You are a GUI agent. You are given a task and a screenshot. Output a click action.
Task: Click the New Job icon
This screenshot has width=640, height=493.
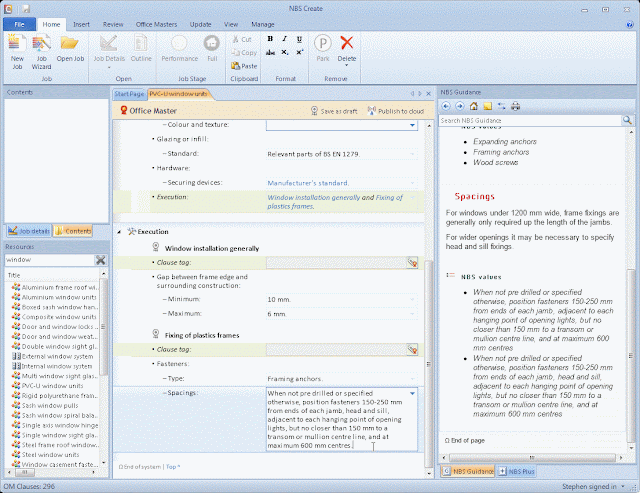coord(17,43)
